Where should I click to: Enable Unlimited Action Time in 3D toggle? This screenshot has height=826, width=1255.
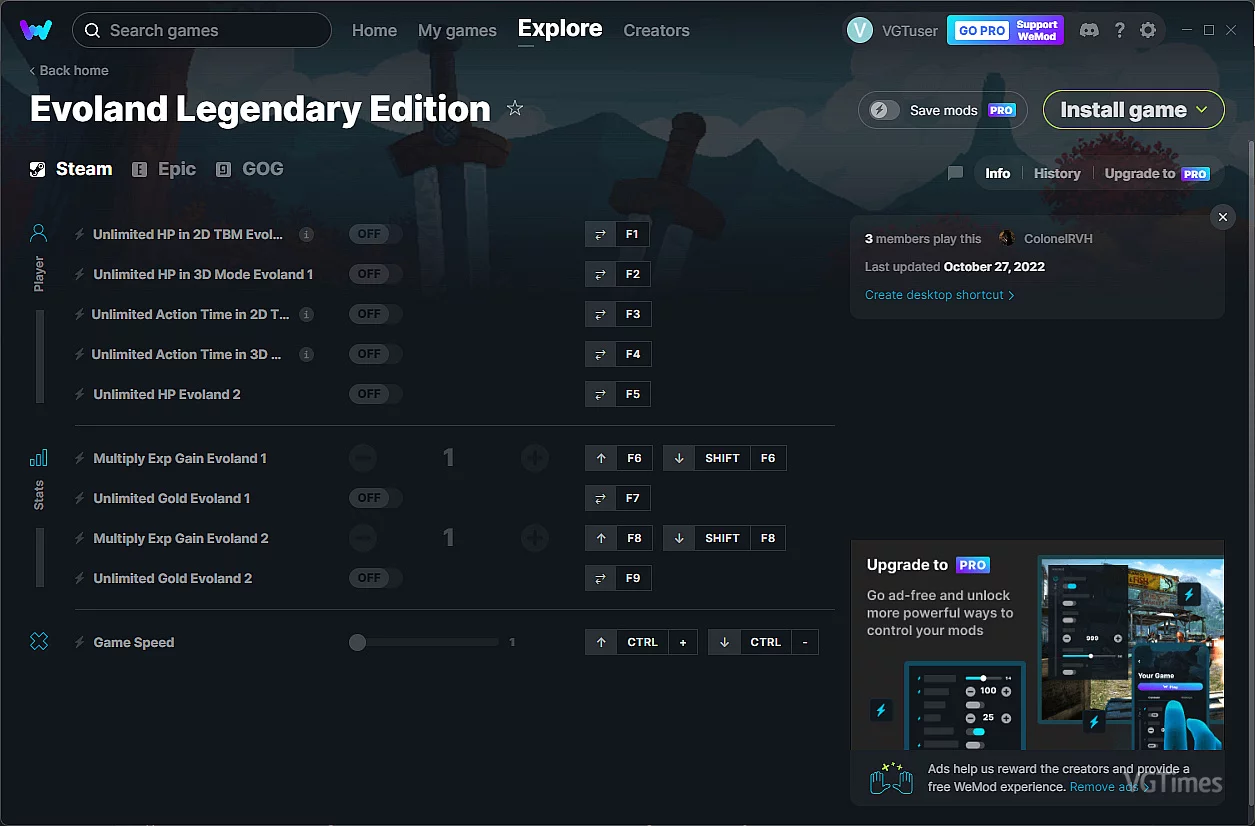tap(375, 354)
